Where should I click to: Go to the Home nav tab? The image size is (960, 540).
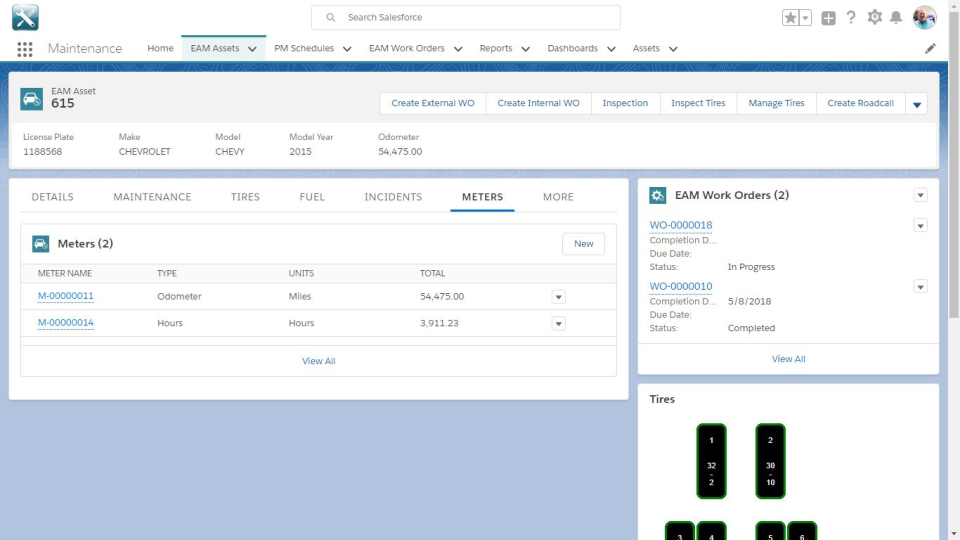(x=160, y=48)
